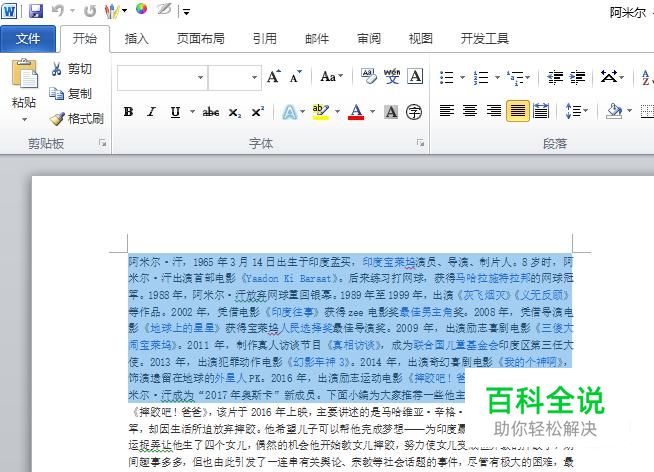Grow the font size
This screenshot has height=472, width=654.
coord(274,77)
